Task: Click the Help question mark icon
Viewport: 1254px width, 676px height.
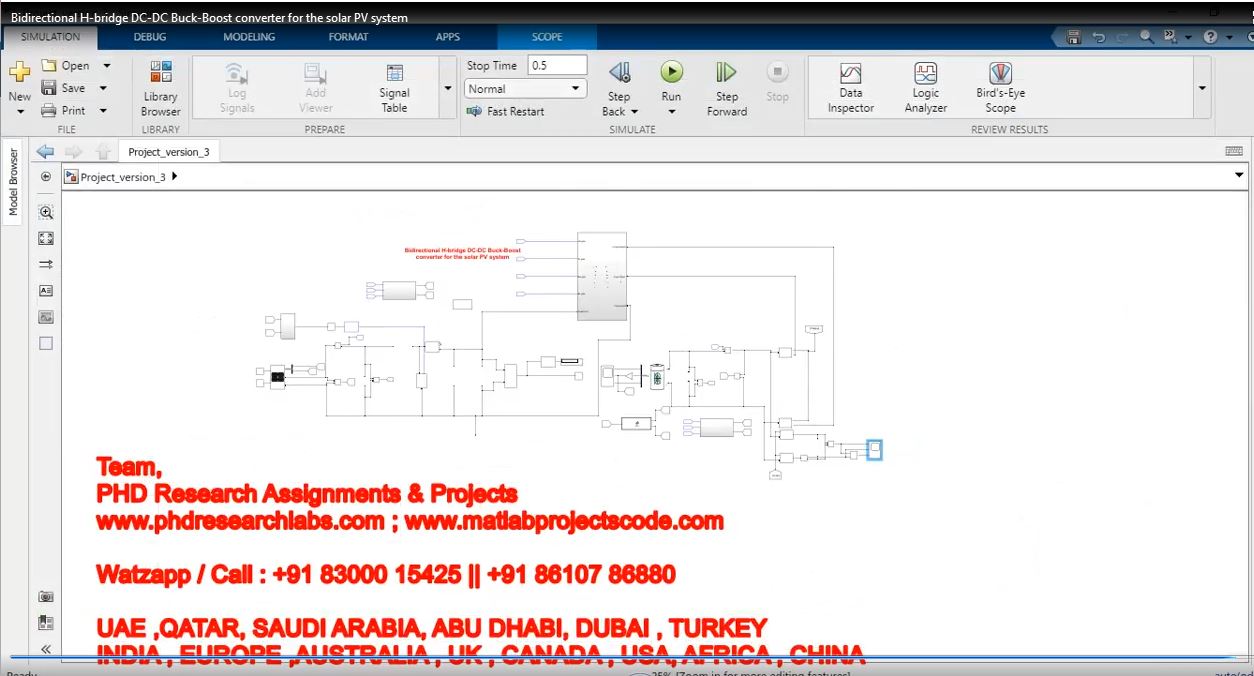Action: (1210, 37)
